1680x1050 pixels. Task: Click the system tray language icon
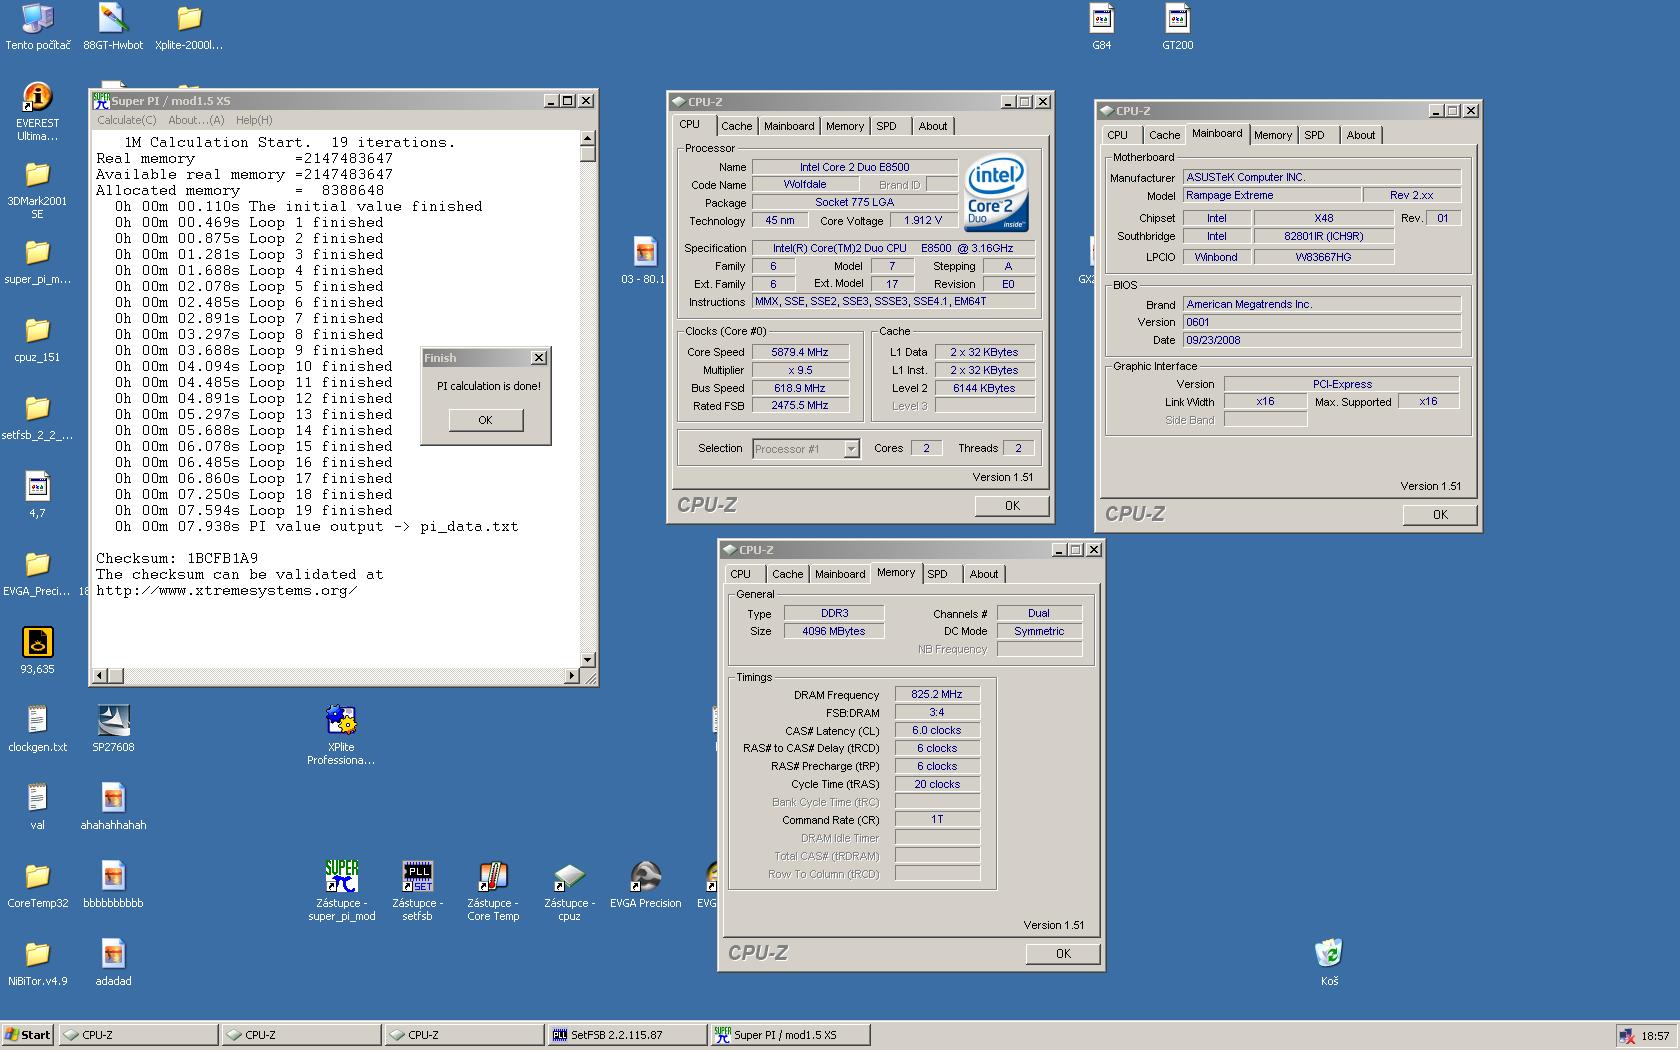click(x=1627, y=1036)
